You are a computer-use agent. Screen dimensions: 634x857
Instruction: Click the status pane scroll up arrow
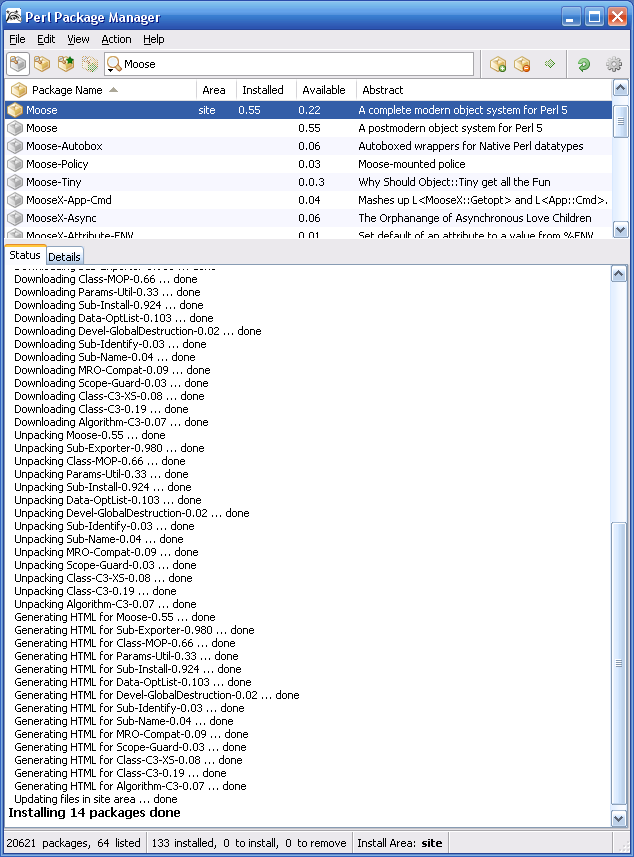[619, 274]
